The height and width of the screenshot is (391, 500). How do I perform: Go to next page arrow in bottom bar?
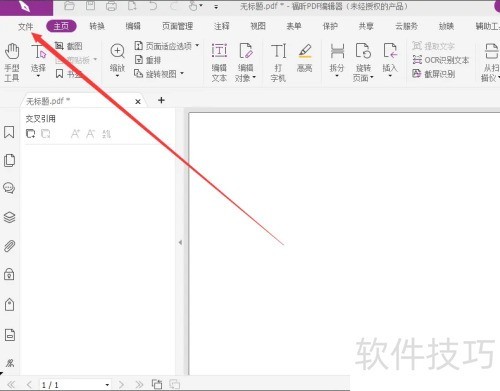click(x=121, y=385)
